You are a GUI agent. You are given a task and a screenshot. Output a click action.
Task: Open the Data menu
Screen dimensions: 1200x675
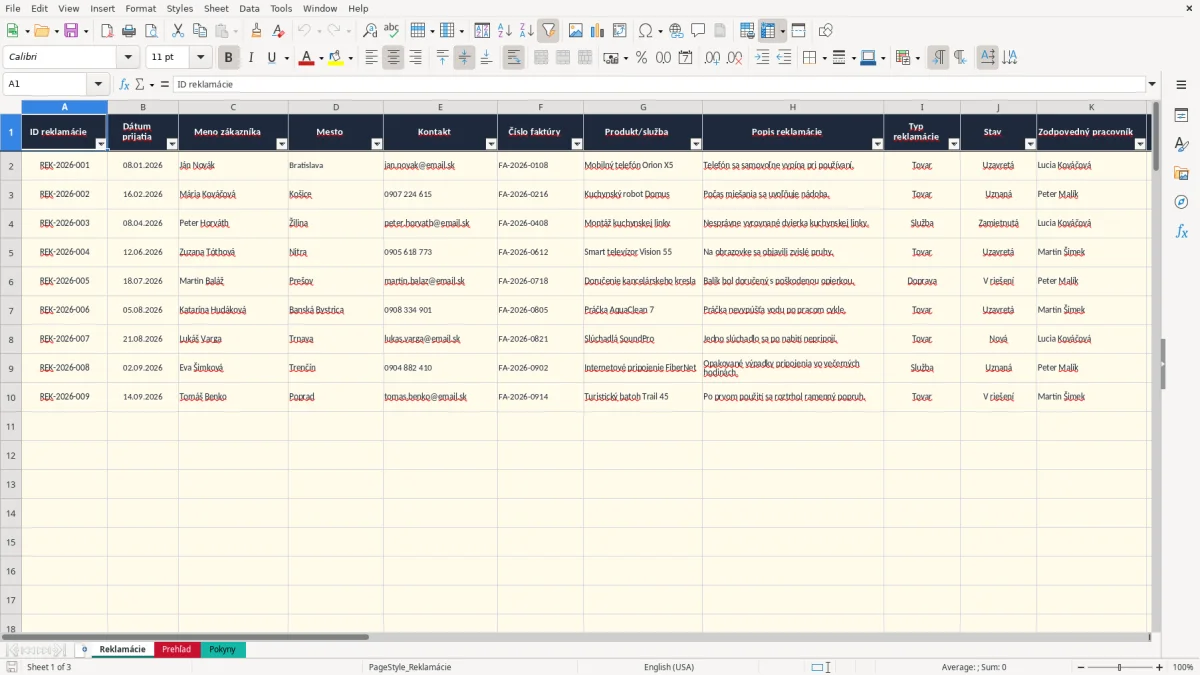point(249,9)
